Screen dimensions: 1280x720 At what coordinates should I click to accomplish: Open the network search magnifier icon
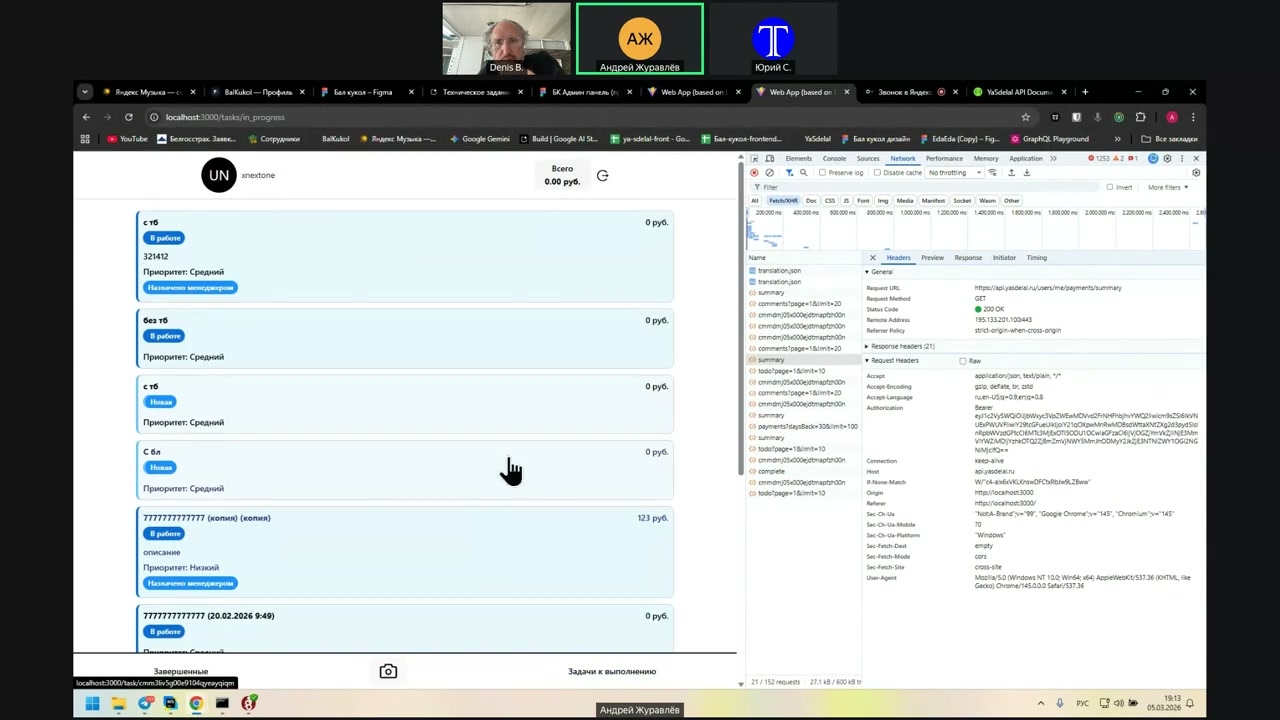(x=803, y=173)
